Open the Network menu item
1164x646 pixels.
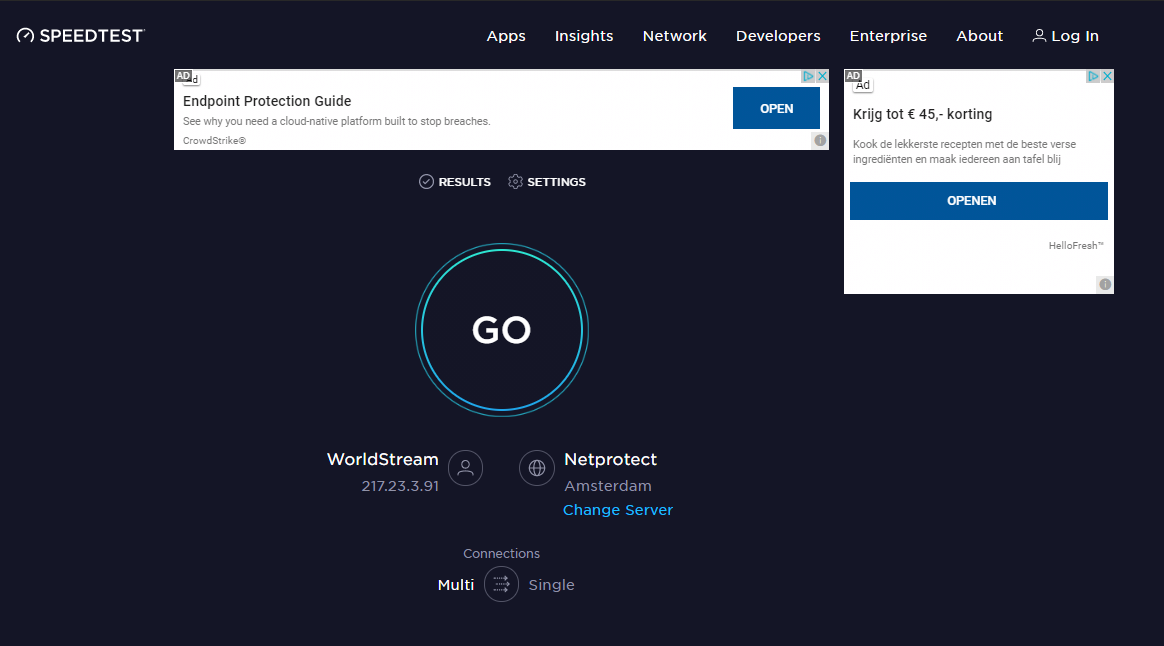[x=674, y=35]
